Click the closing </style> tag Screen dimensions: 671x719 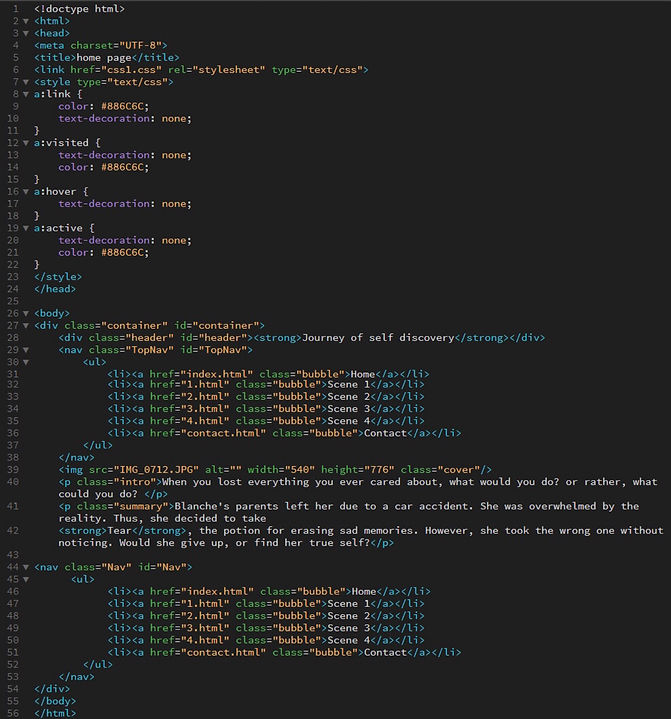coord(58,277)
